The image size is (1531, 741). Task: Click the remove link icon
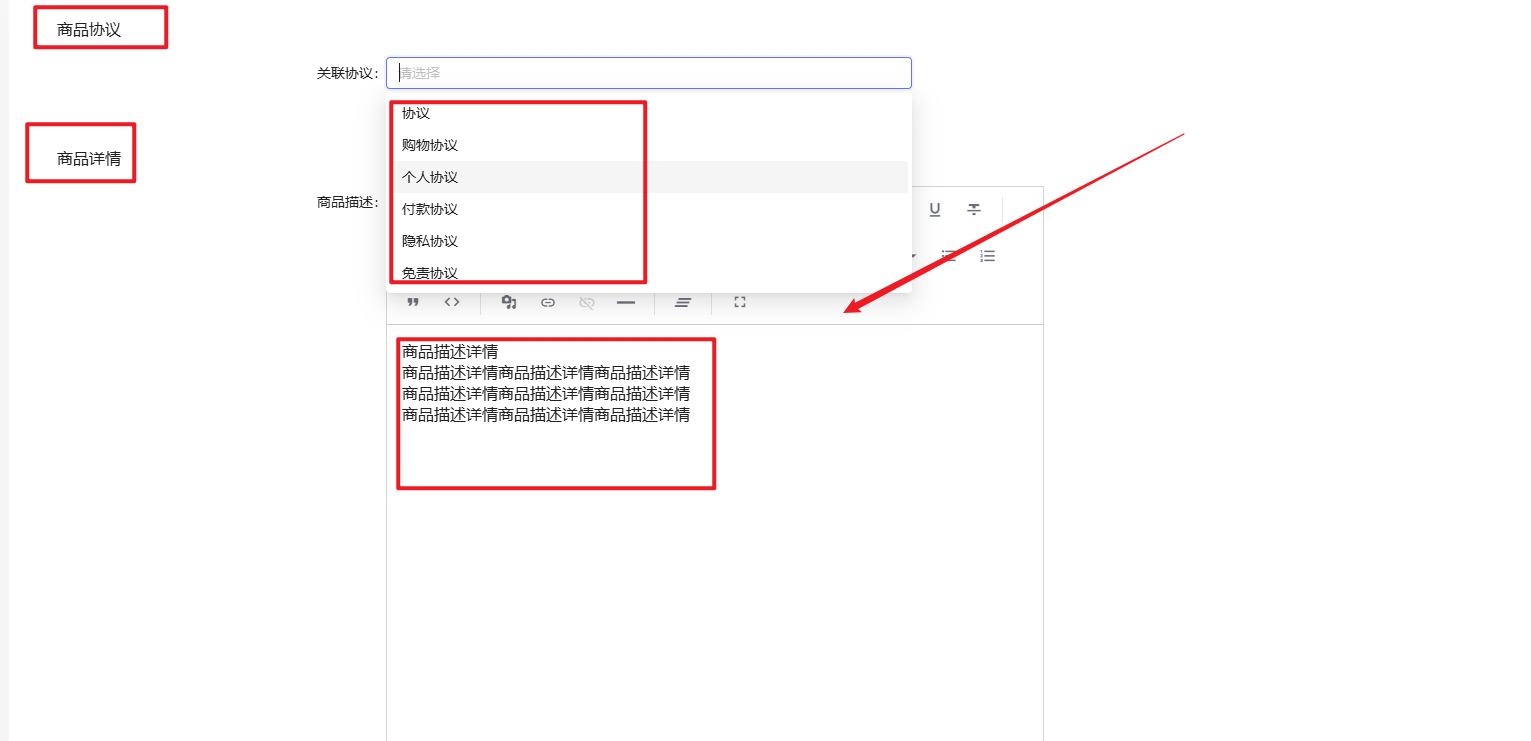click(x=587, y=302)
